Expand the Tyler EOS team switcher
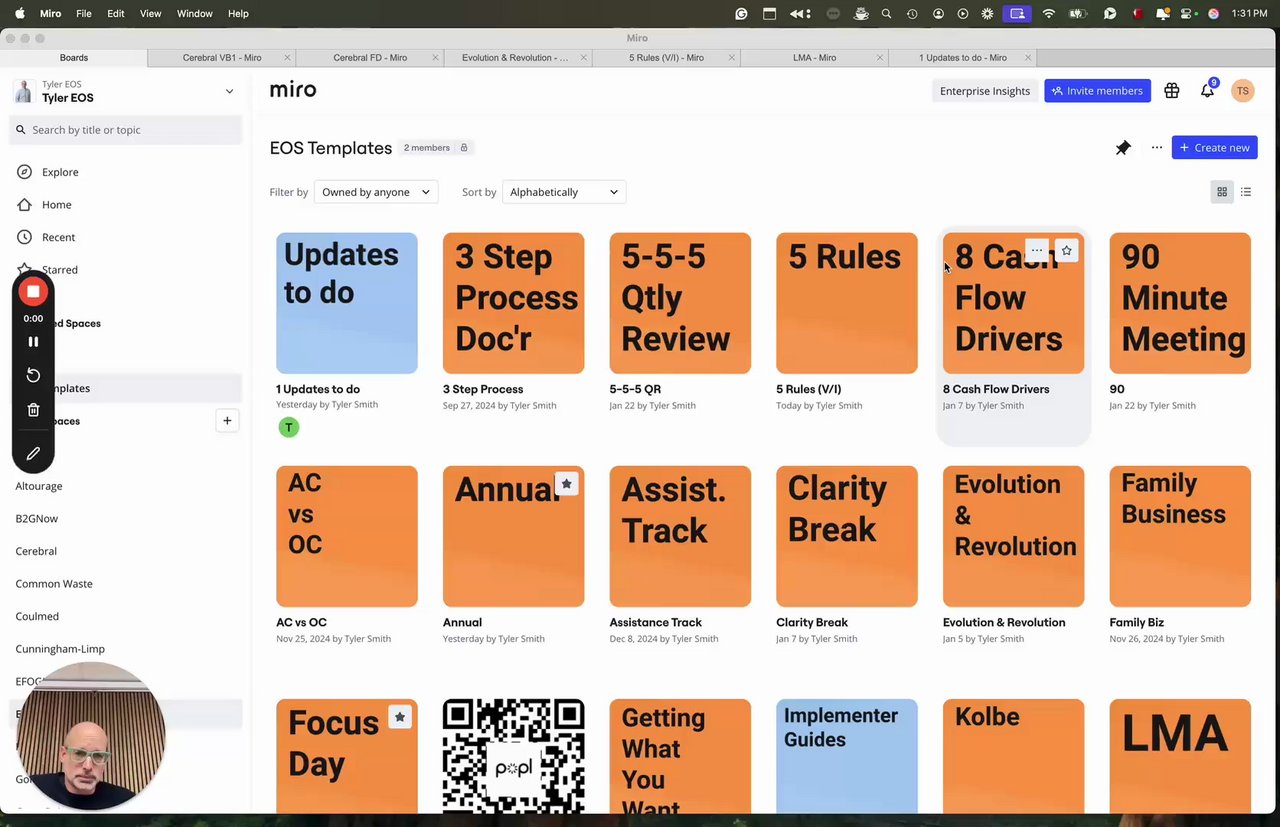Screen dimensions: 1280x827 (229, 91)
